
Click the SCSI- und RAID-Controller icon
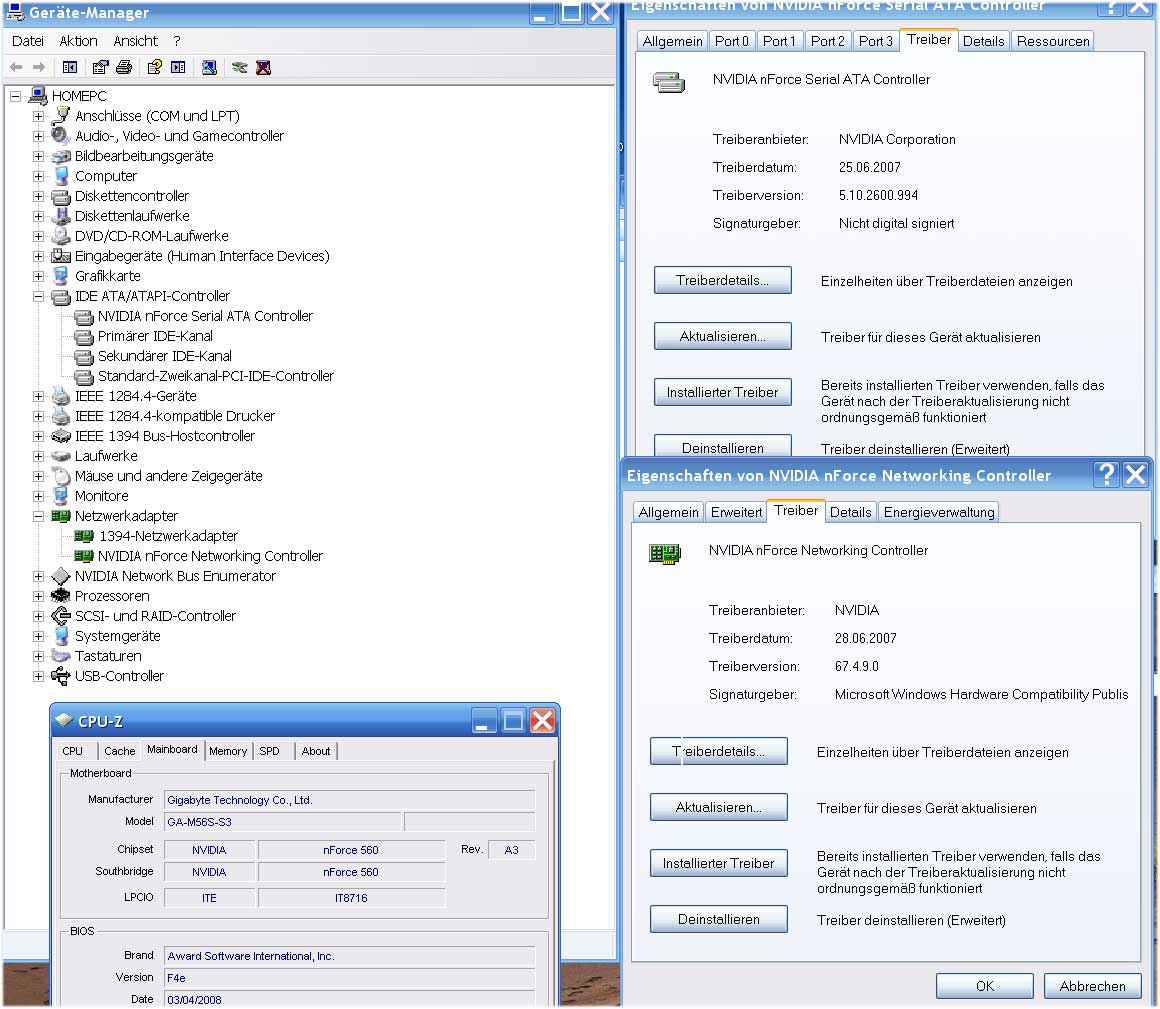(x=60, y=615)
